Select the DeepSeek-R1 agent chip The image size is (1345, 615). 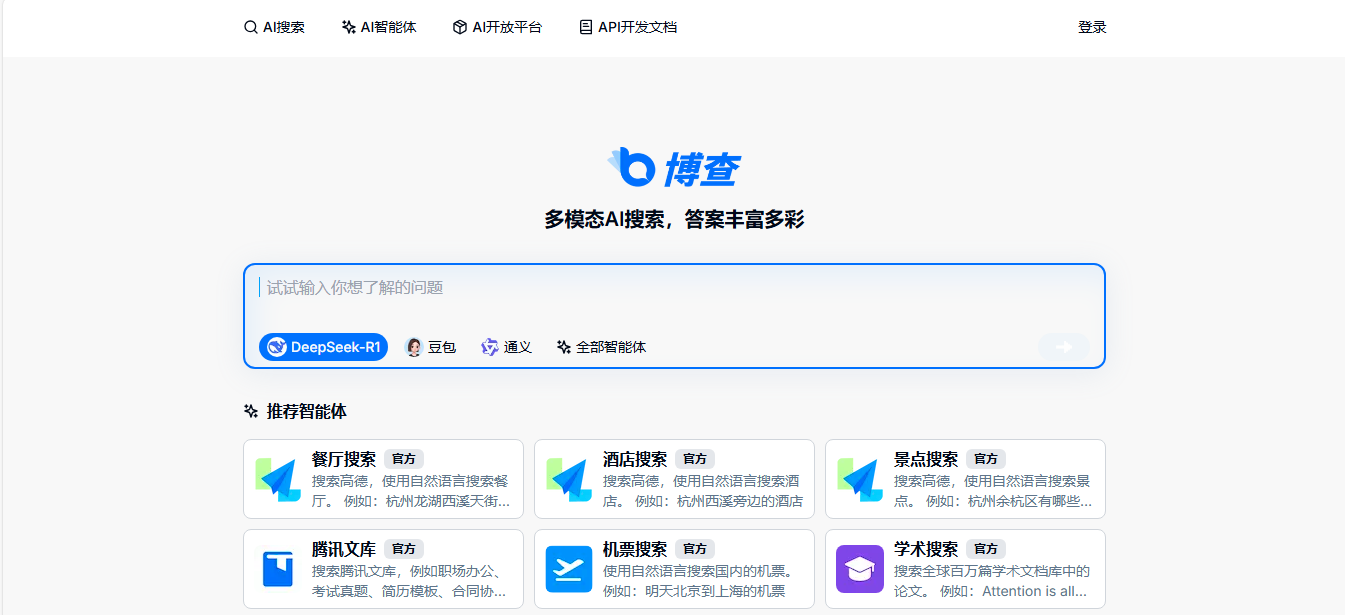point(323,347)
